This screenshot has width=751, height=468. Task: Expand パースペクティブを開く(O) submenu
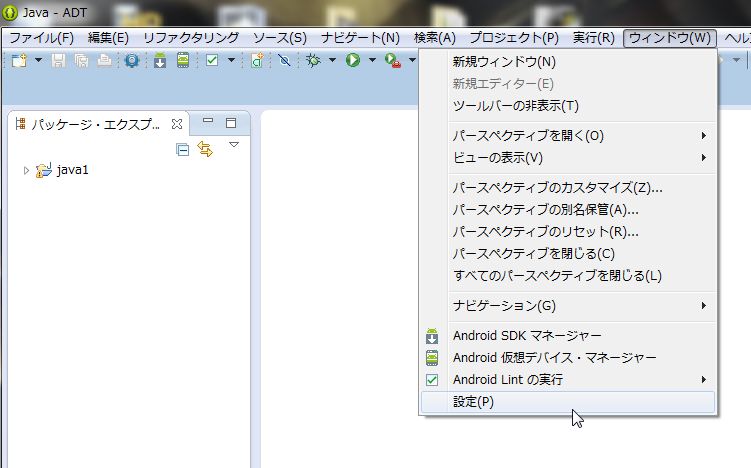569,136
